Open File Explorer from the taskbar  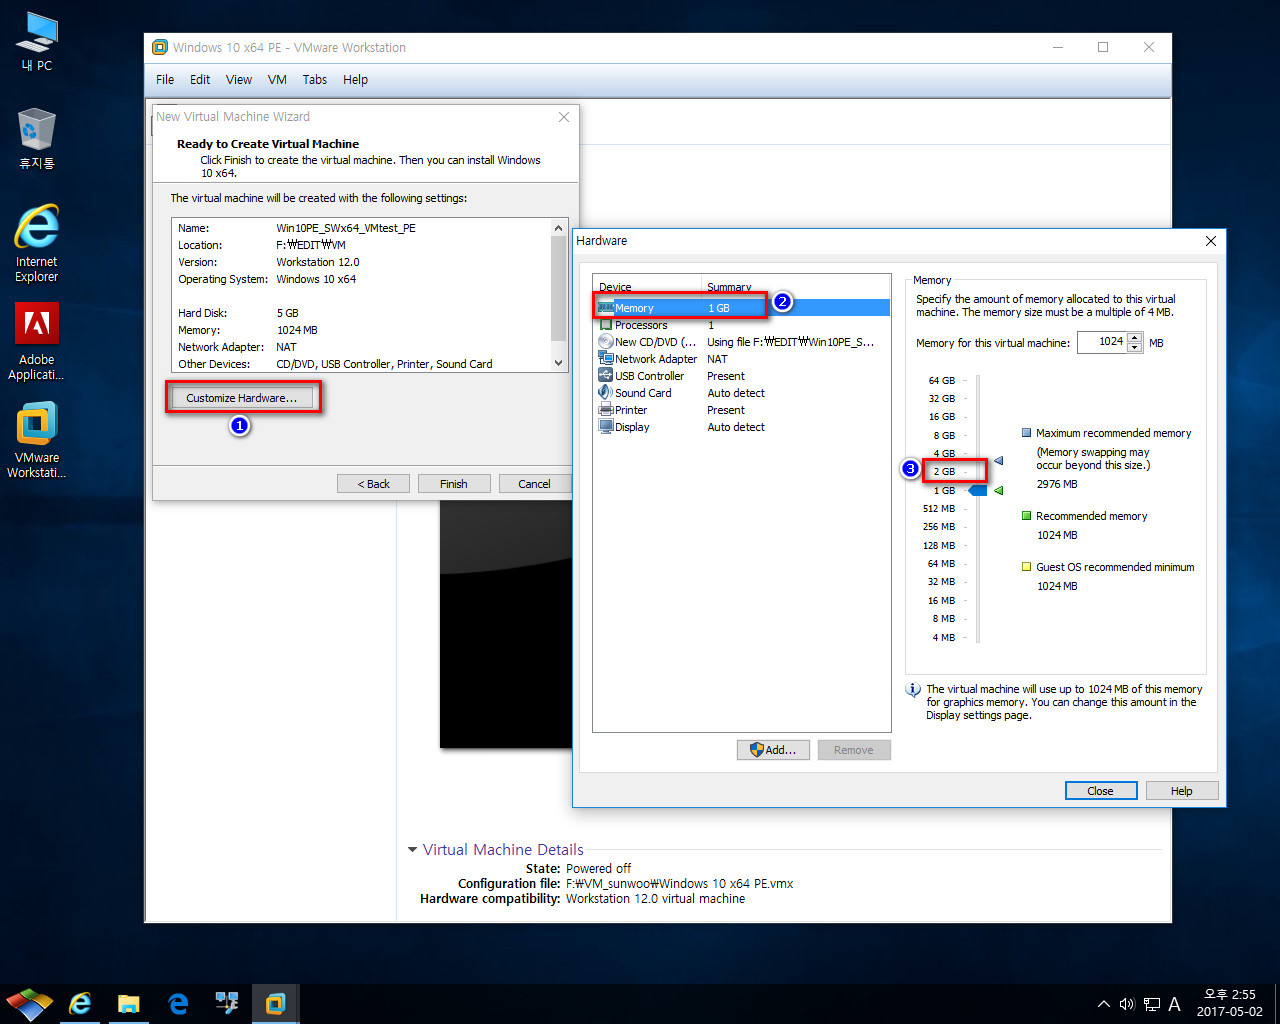(129, 1004)
